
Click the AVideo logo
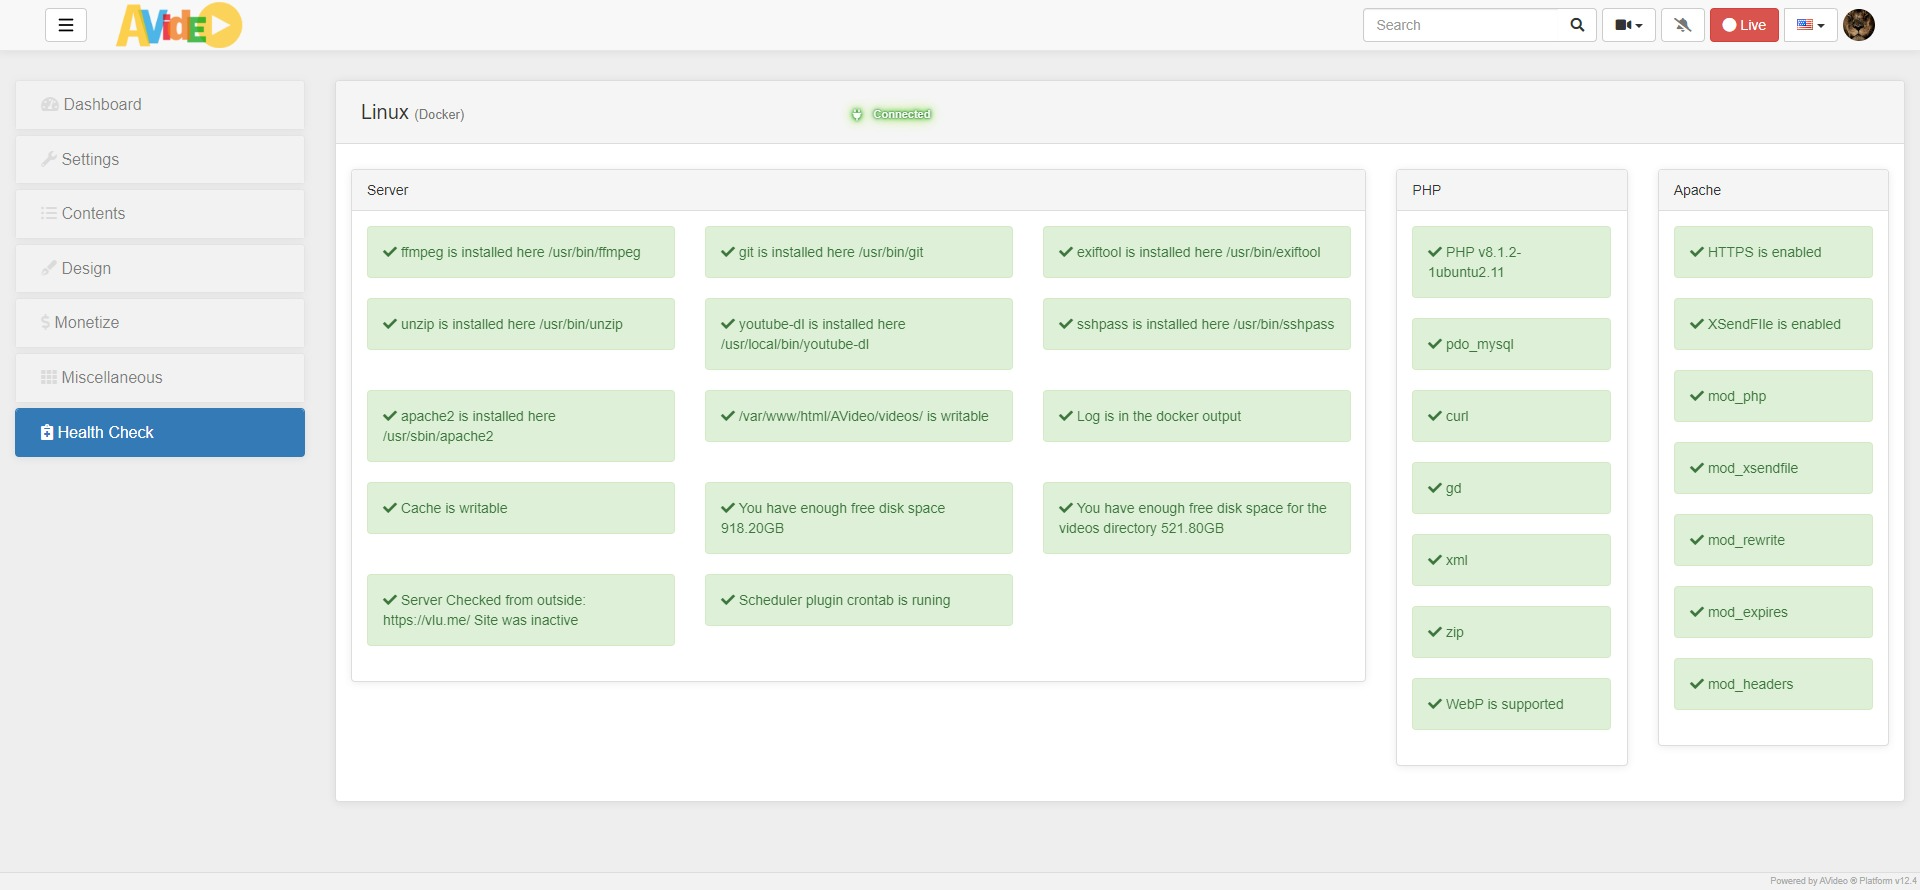(179, 25)
